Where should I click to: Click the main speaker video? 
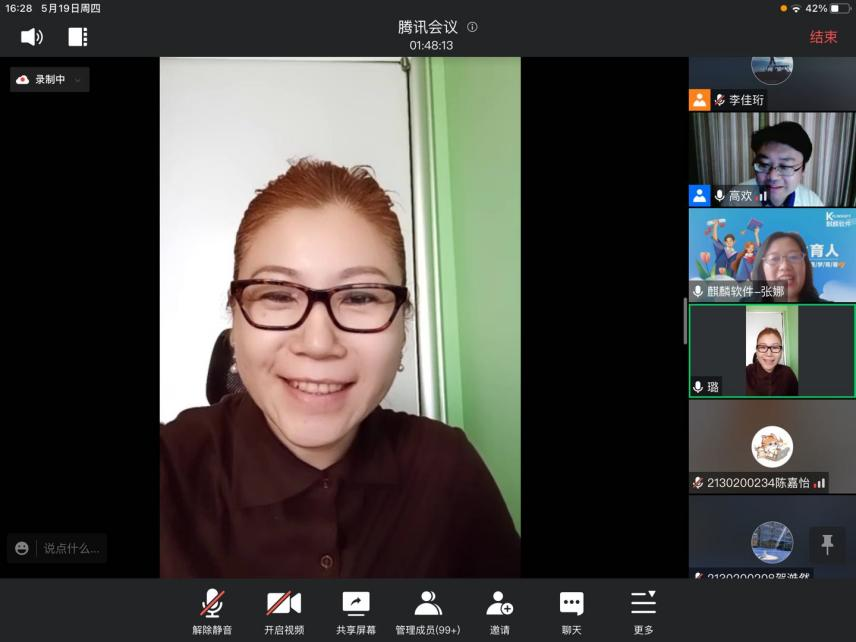340,317
